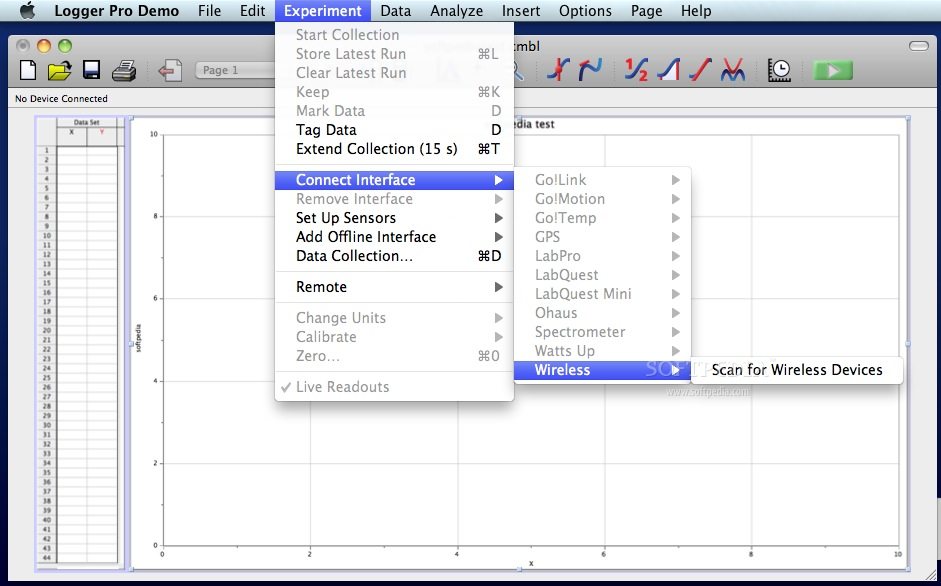
Task: Click the Spectrometer submenu entry
Action: coord(603,332)
